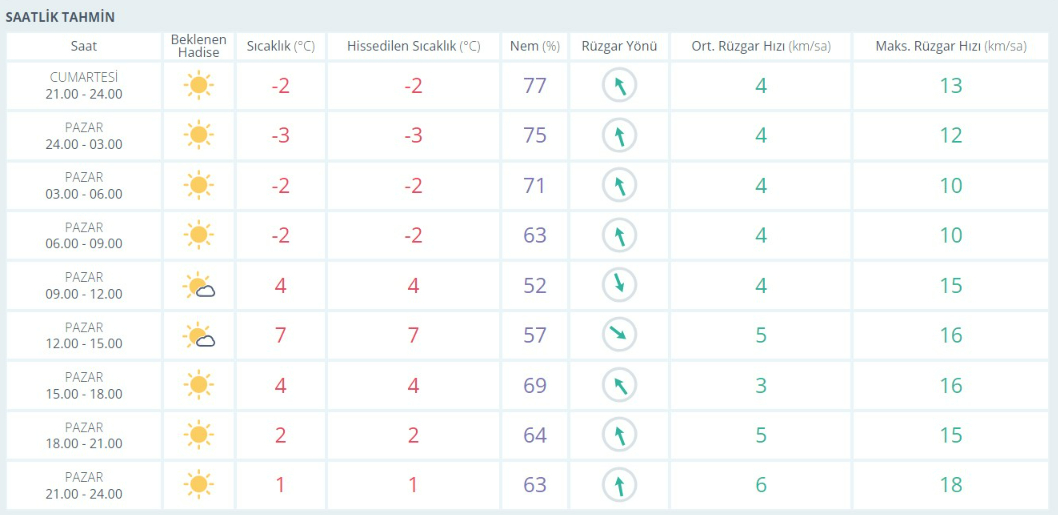Click the SAATLİK TAHMİN section title
1058x515 pixels.
click(60, 17)
